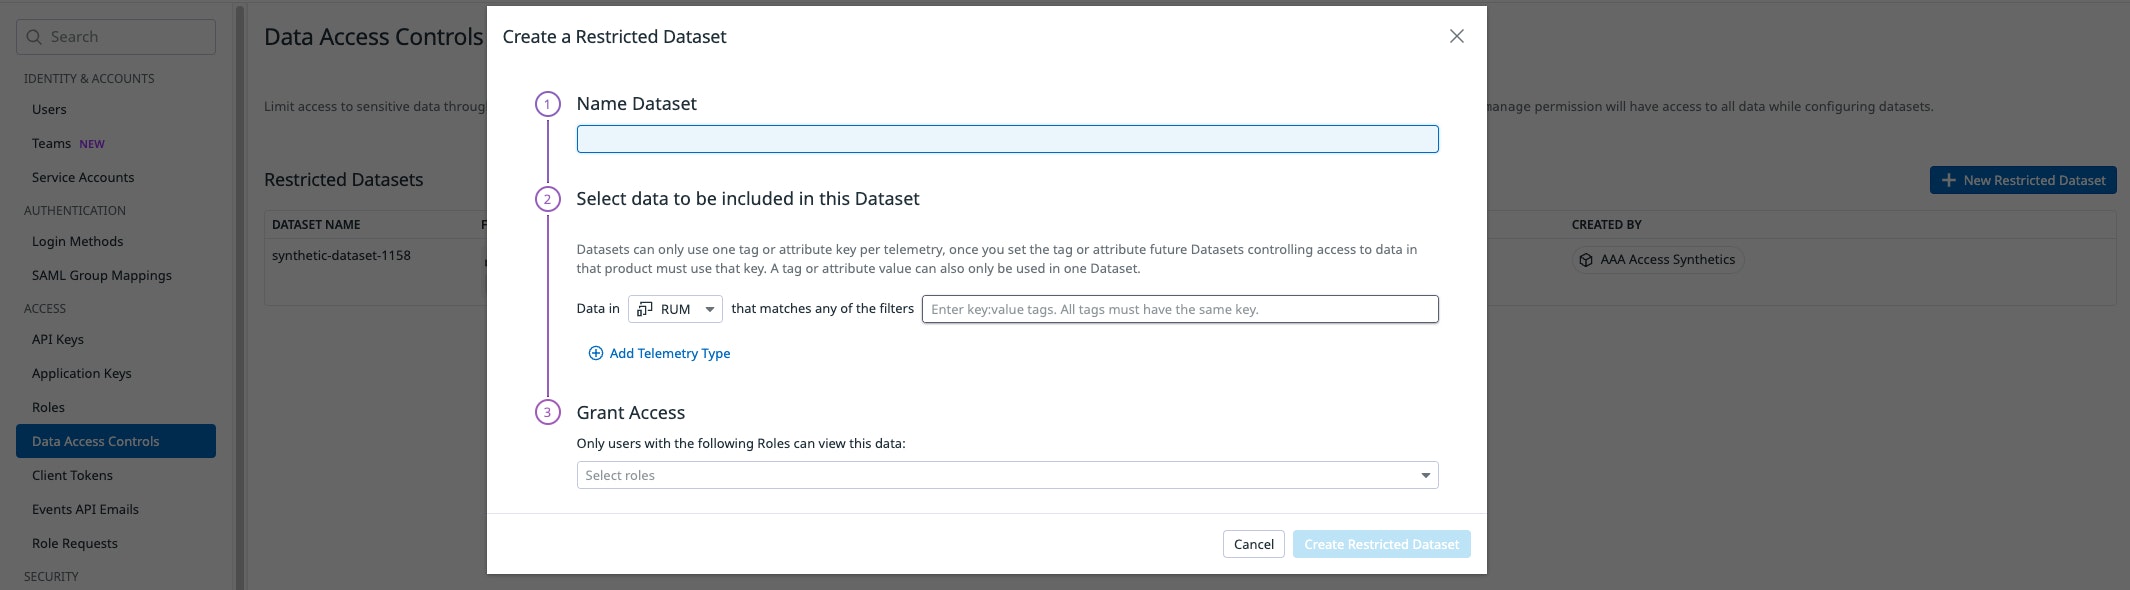Click the search magnifier icon in sidebar
The image size is (2130, 590).
pos(34,37)
